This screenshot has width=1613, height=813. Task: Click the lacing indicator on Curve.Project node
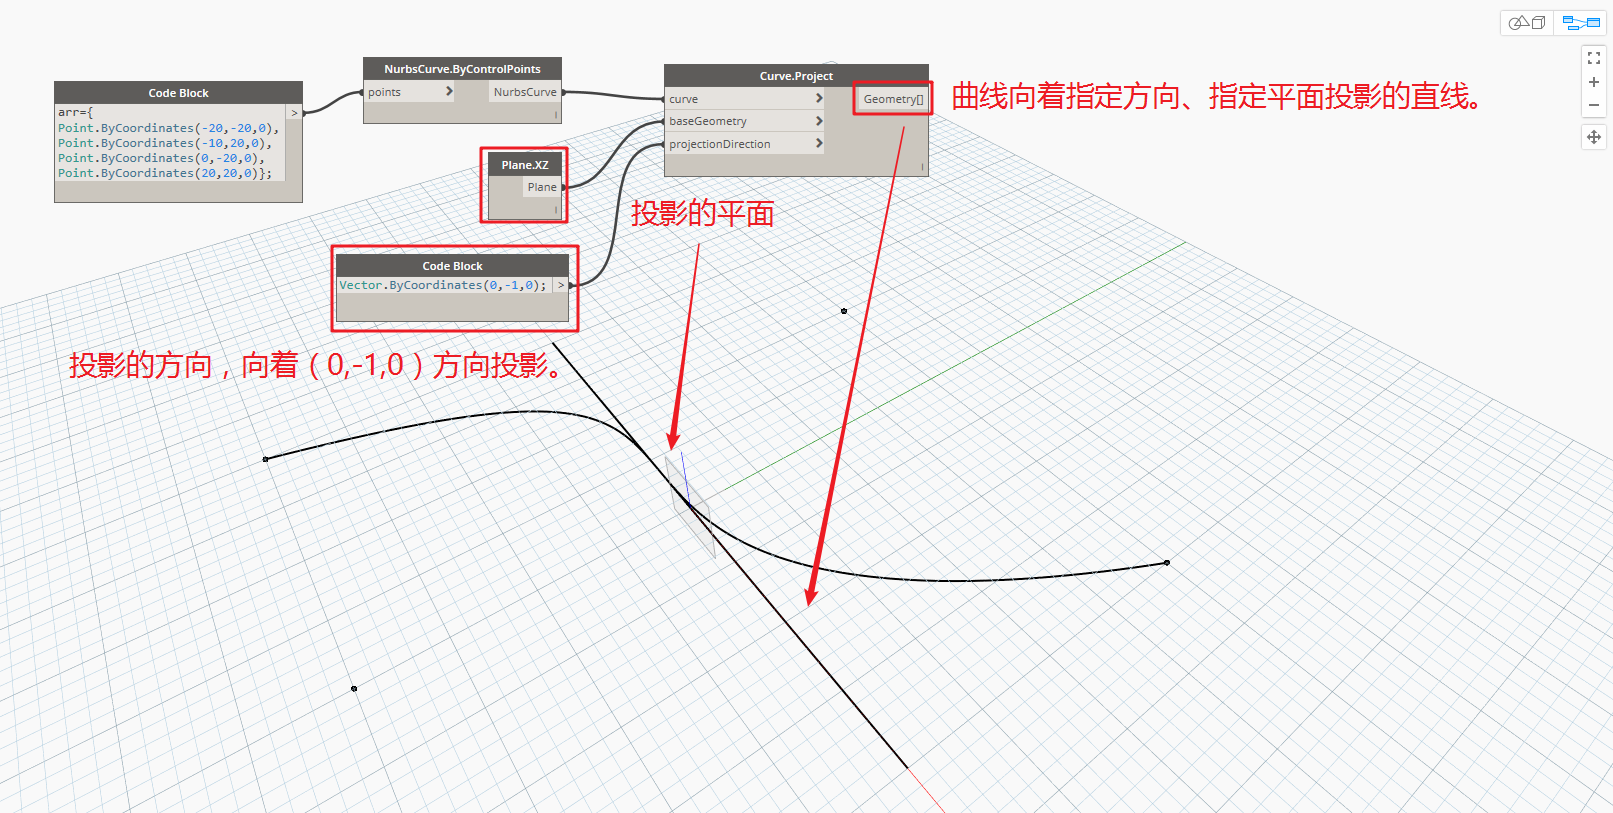point(922,168)
